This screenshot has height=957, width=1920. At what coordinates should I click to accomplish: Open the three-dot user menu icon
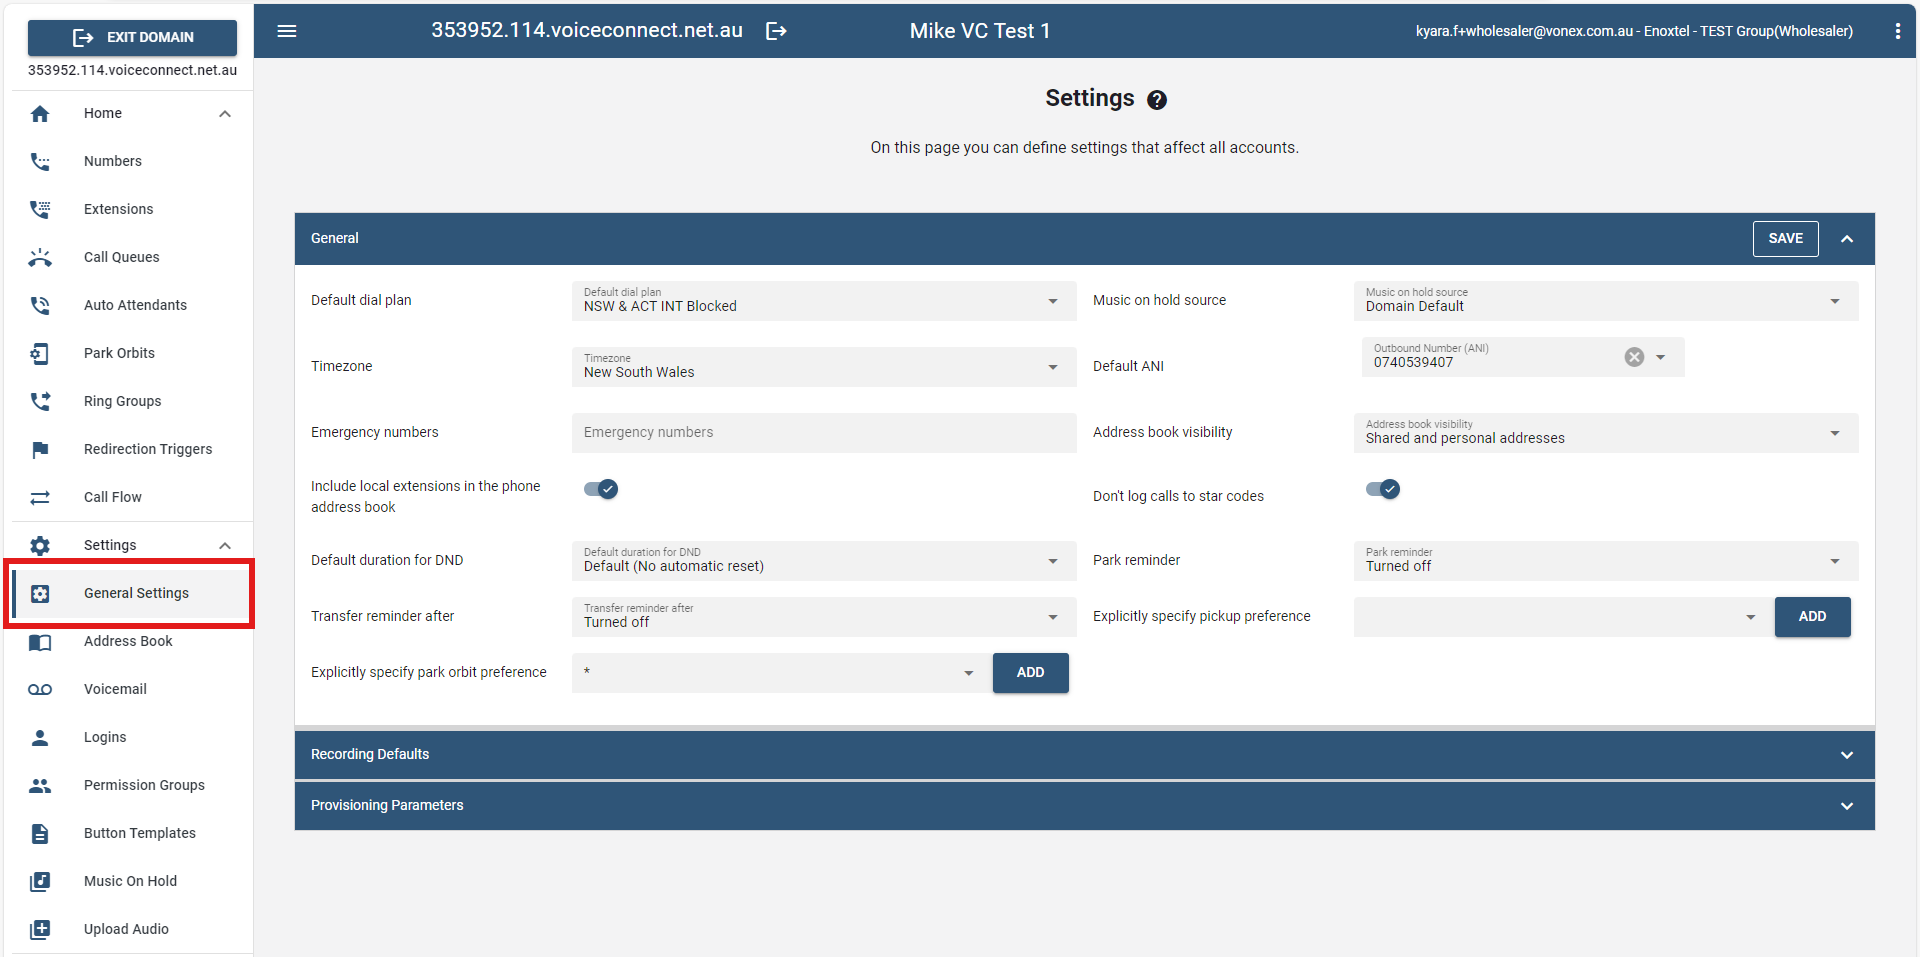1897,31
